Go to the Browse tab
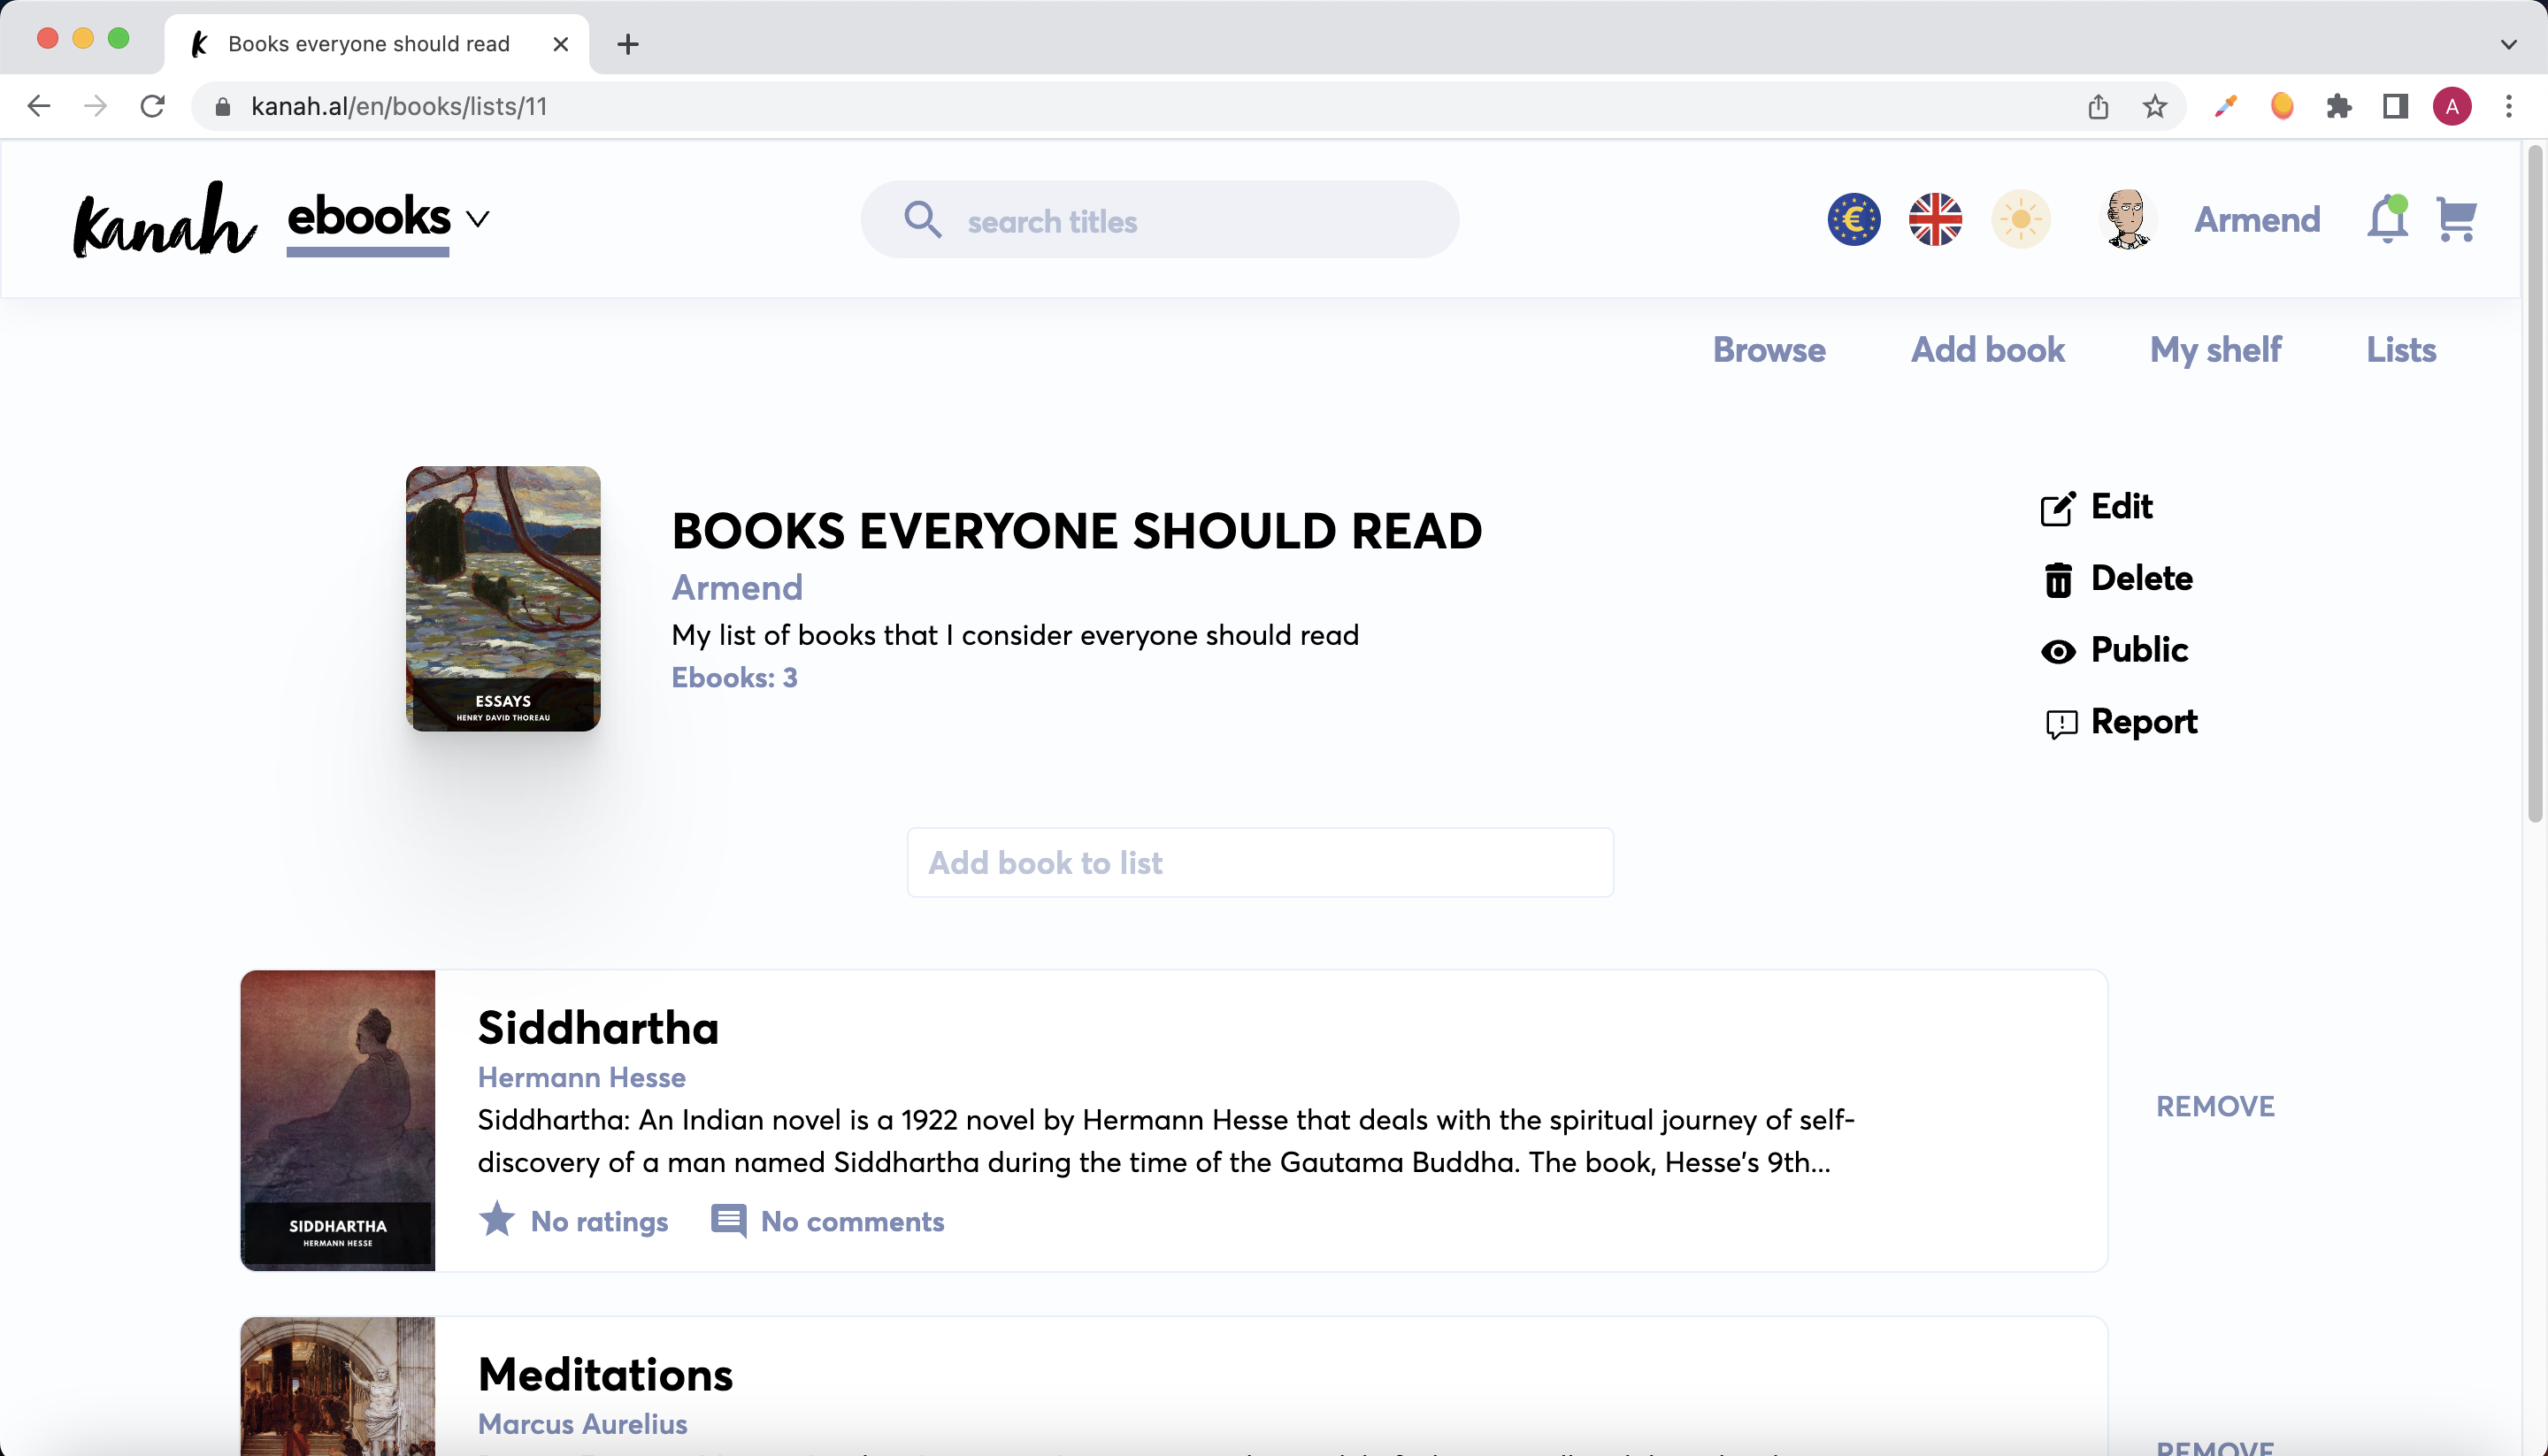Screen dimensions: 2548x1456 coord(1769,350)
